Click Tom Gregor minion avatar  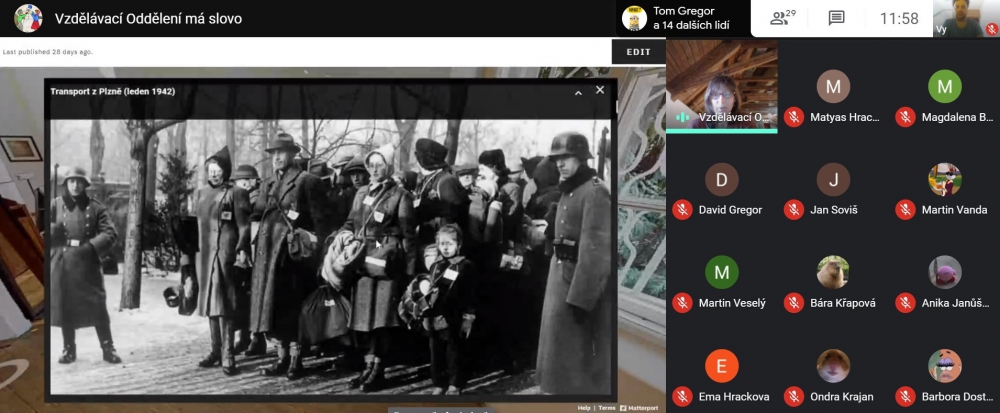(634, 18)
